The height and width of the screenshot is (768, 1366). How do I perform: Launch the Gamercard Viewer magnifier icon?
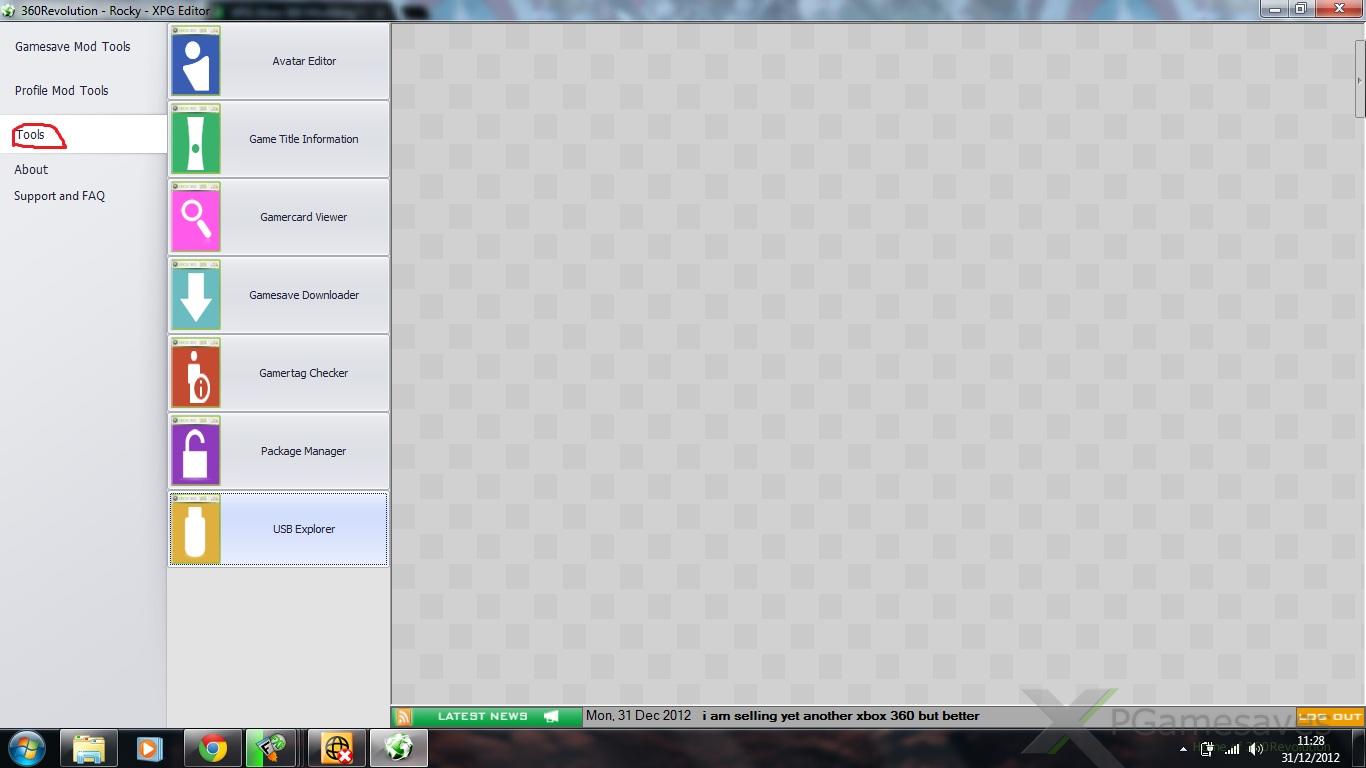coord(196,217)
